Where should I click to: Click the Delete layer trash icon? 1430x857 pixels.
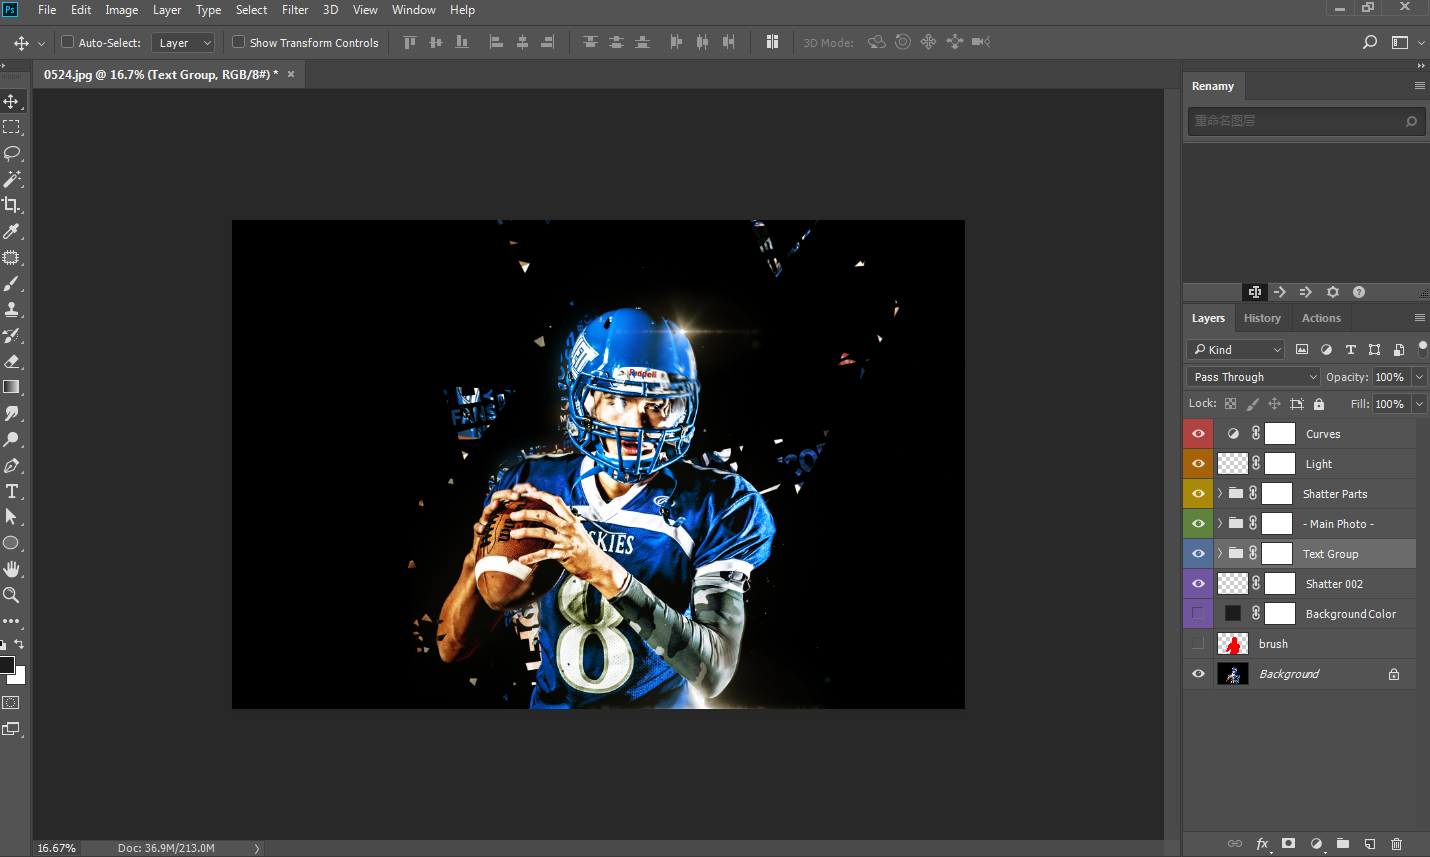[1397, 844]
